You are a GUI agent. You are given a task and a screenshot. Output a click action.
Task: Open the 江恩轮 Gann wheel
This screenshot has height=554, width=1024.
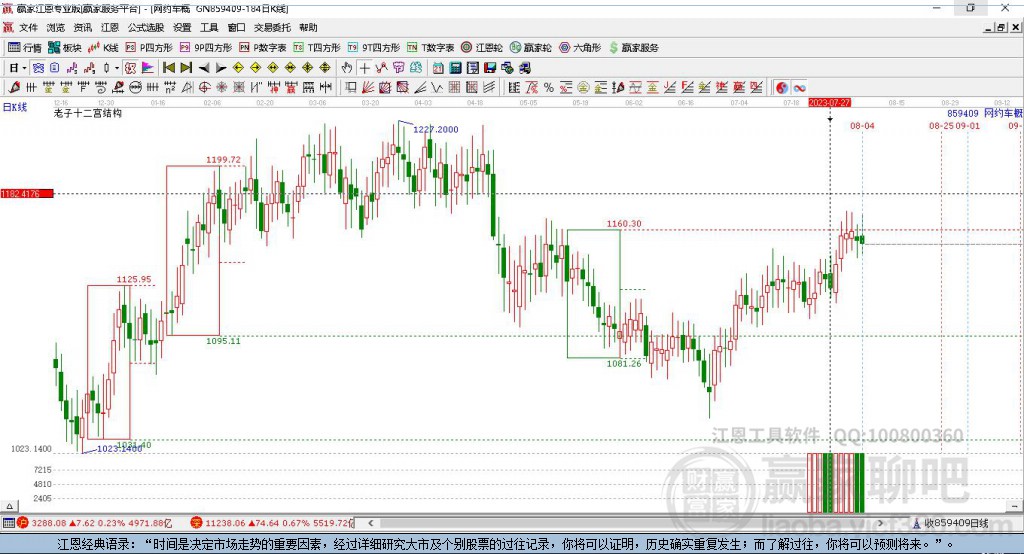point(482,48)
